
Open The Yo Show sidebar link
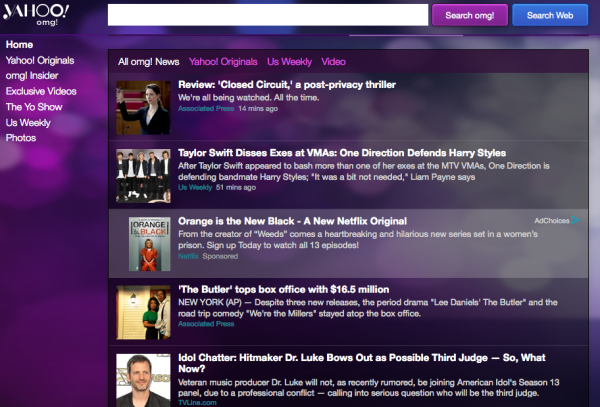34,107
